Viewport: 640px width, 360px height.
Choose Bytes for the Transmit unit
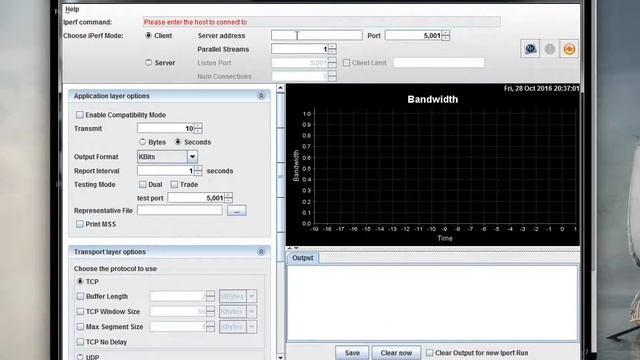tap(142, 142)
